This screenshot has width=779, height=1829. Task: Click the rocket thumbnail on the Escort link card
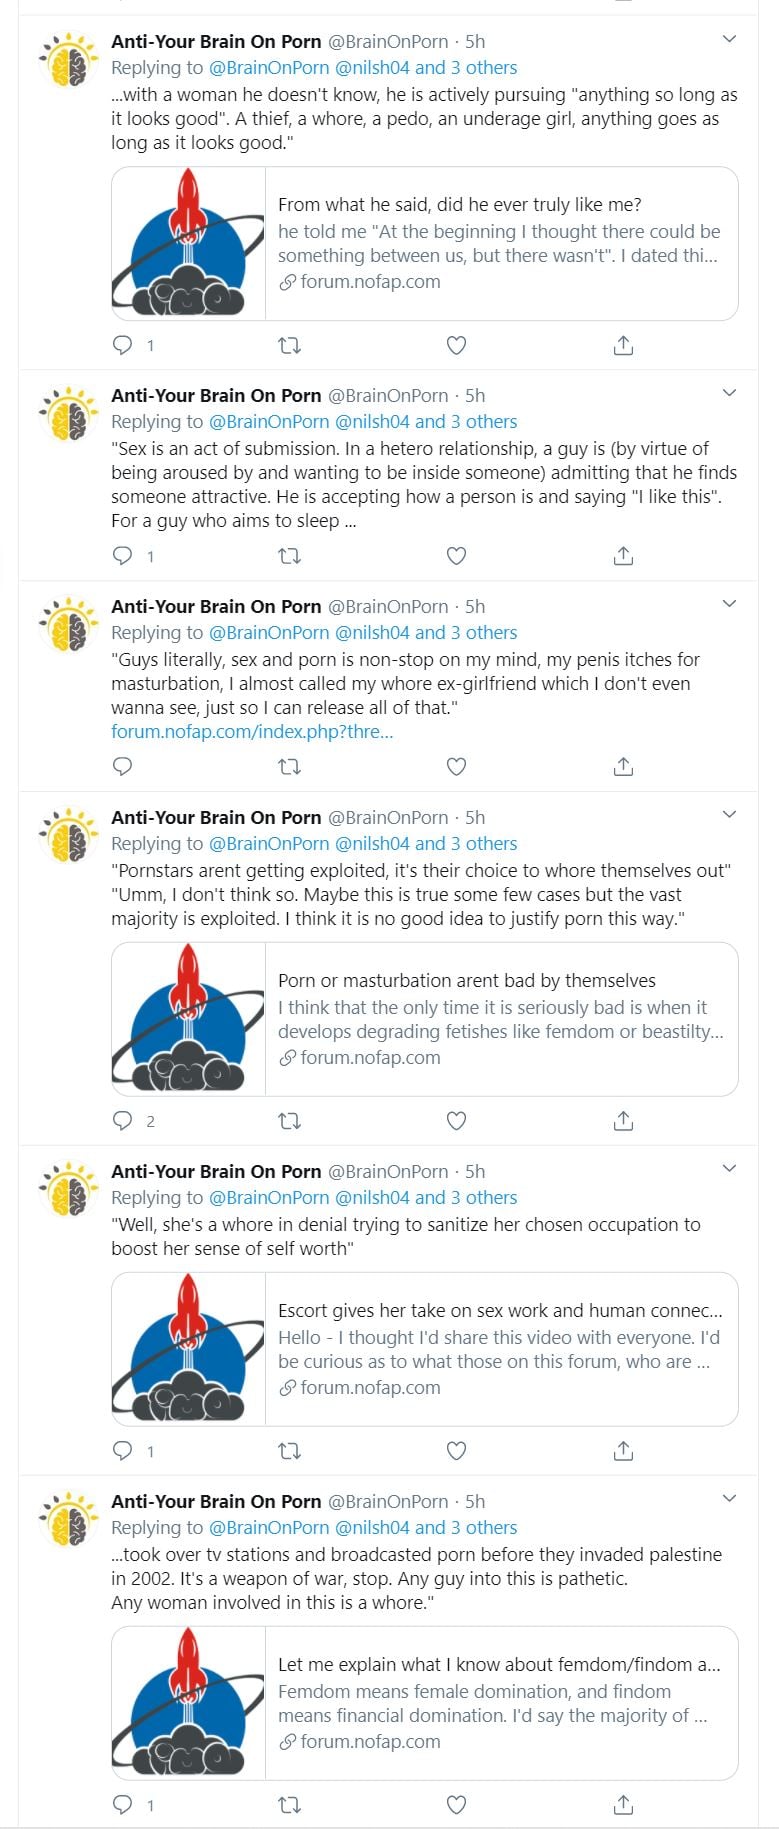[189, 1349]
